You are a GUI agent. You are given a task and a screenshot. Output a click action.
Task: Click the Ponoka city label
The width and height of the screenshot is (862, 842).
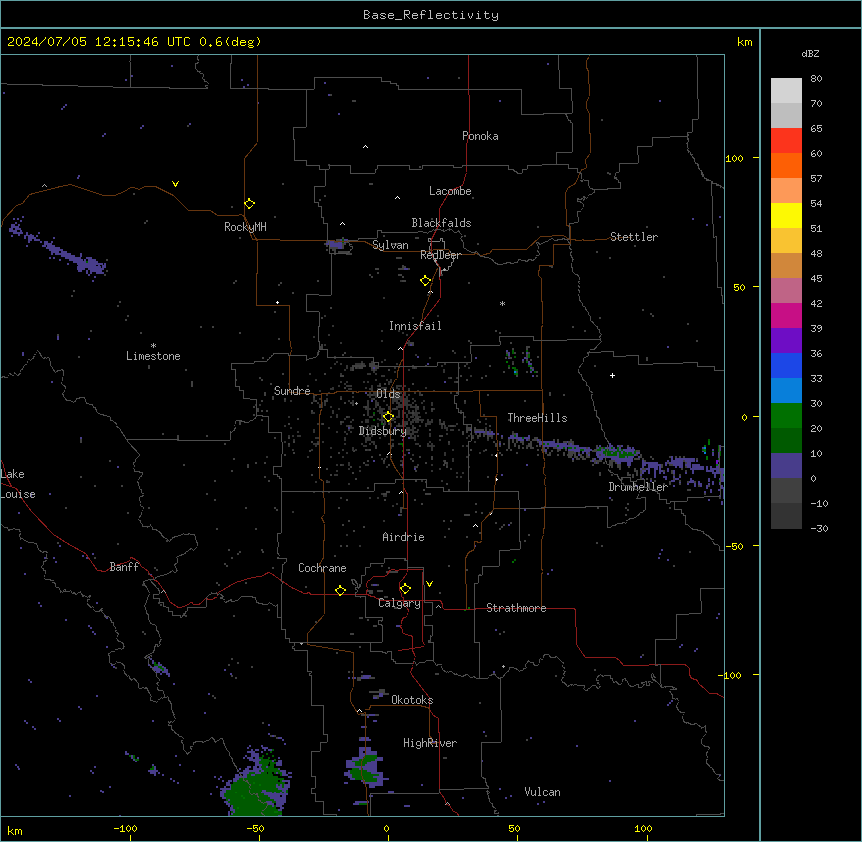pyautogui.click(x=480, y=136)
